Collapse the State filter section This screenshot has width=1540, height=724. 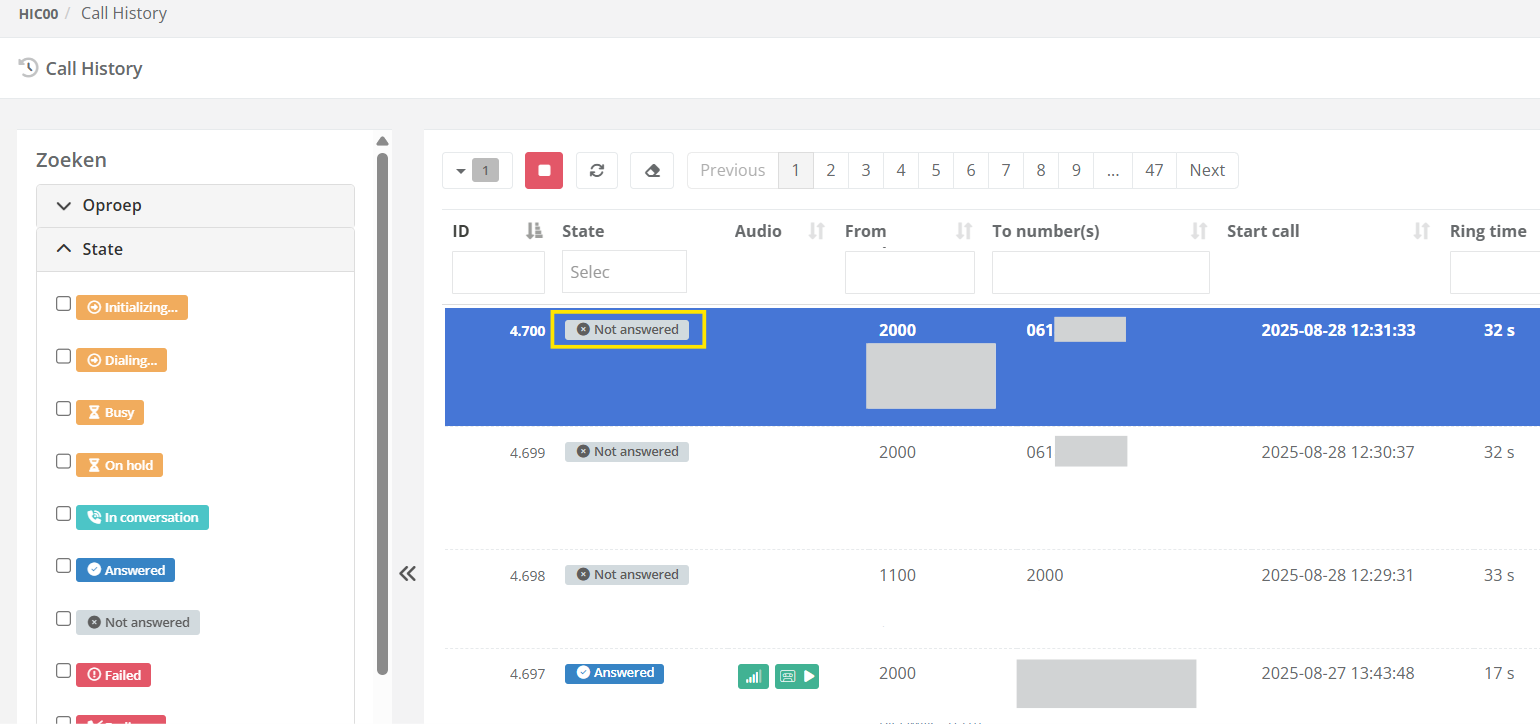point(195,250)
